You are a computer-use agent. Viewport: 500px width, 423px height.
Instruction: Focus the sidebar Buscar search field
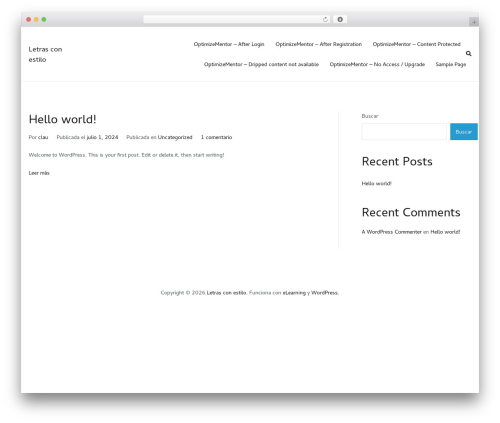point(404,132)
